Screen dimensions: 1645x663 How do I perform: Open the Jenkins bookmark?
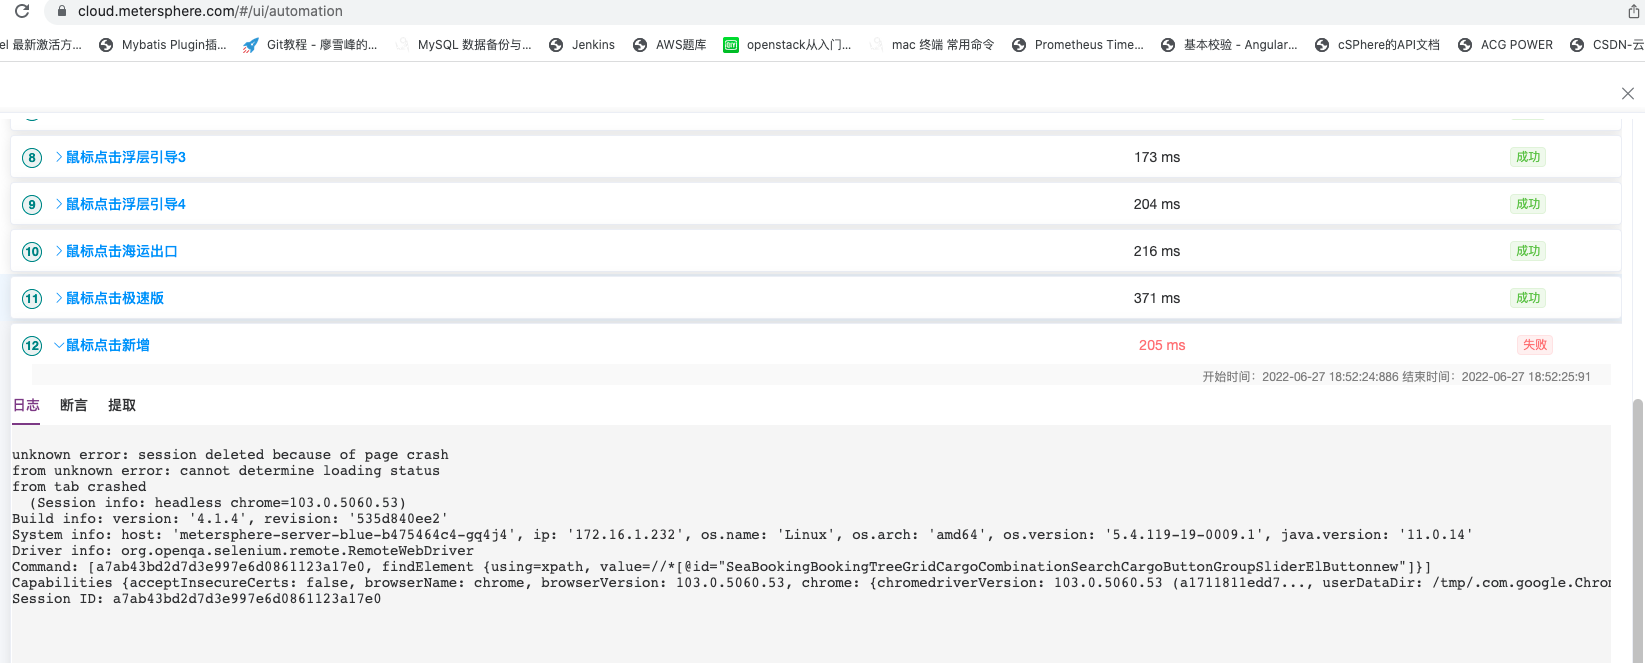(x=582, y=45)
